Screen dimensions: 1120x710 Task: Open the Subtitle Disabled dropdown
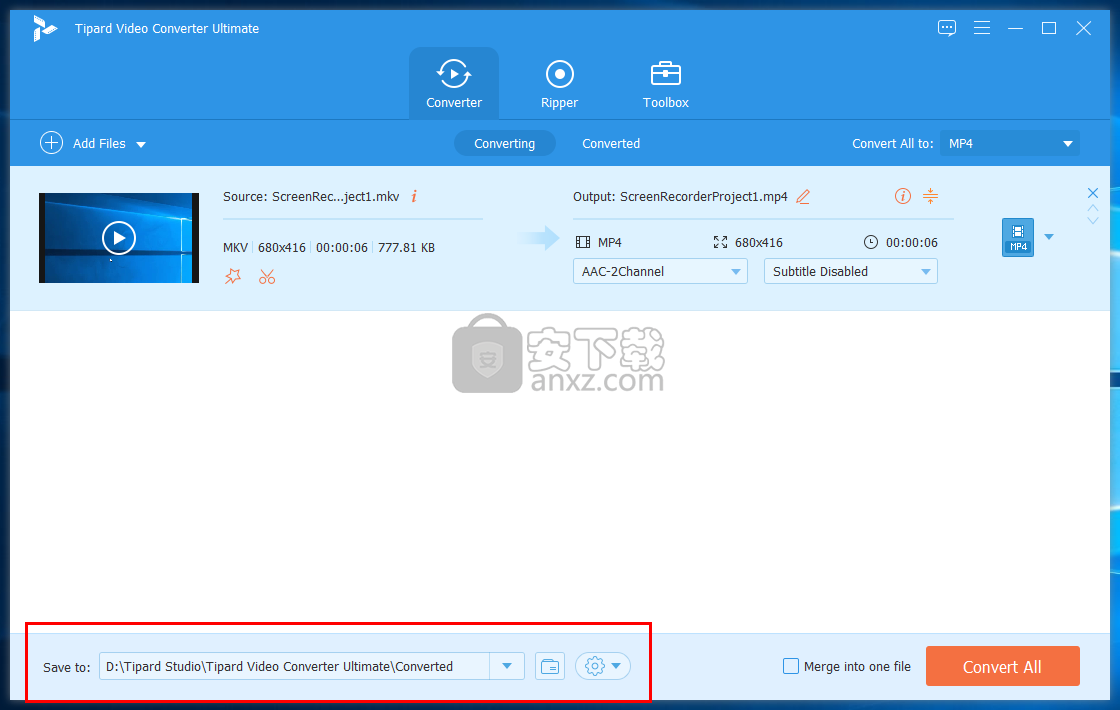[x=850, y=271]
